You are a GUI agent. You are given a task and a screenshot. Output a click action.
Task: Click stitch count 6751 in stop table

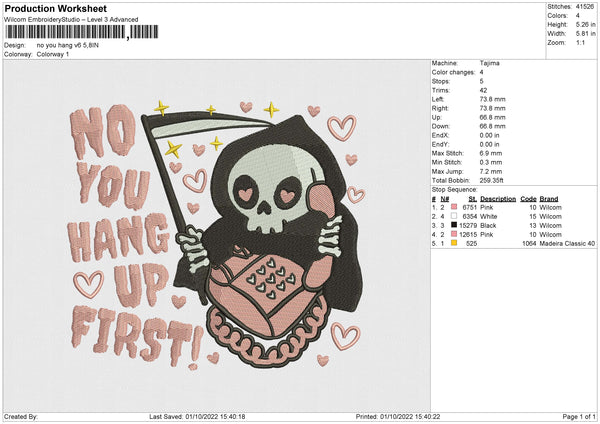click(x=470, y=207)
